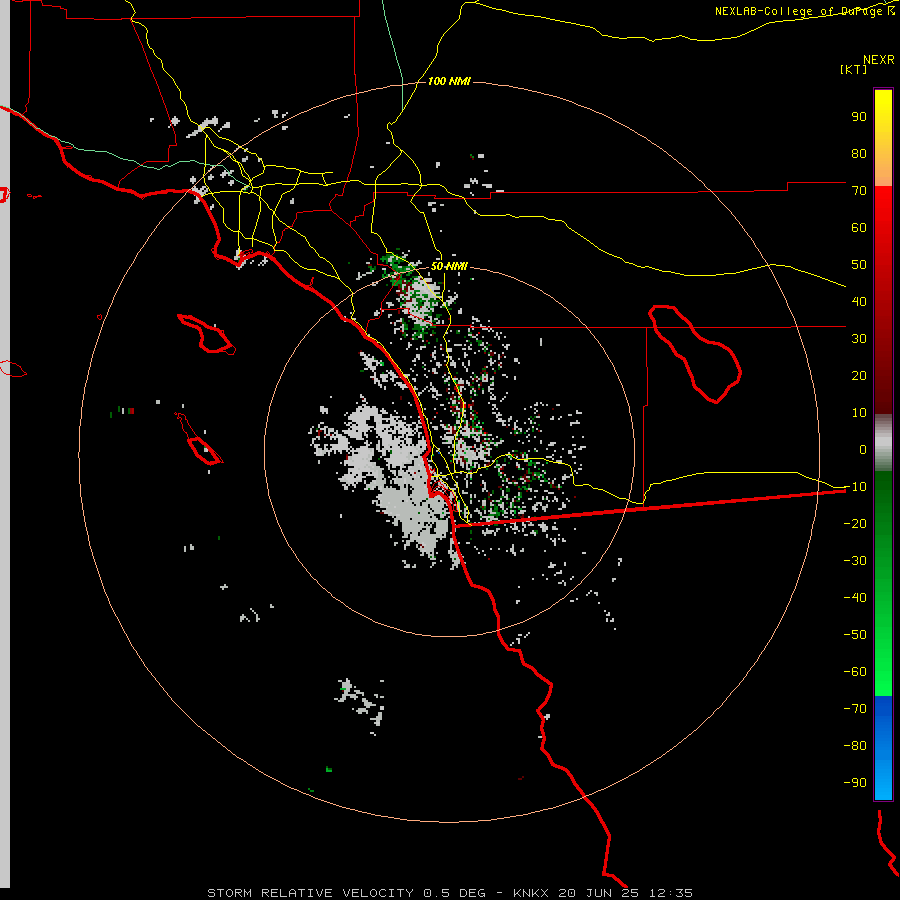Image resolution: width=900 pixels, height=900 pixels.
Task: Click the "NEXR" label above the scale
Action: (879, 60)
